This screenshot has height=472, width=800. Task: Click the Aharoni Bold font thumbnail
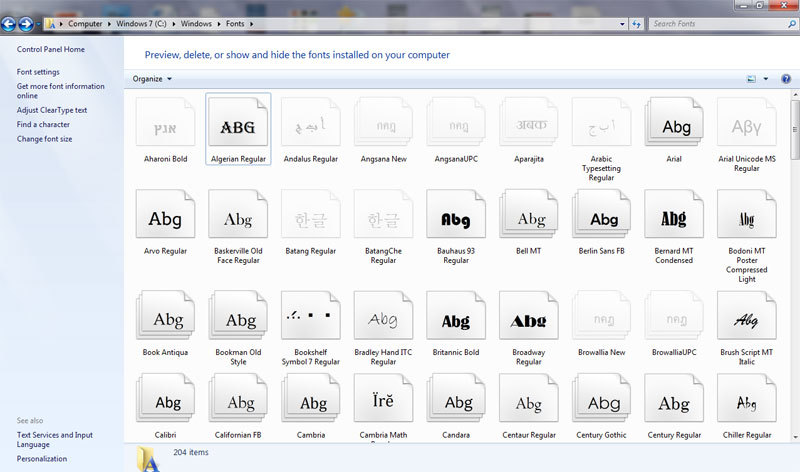[x=165, y=128]
